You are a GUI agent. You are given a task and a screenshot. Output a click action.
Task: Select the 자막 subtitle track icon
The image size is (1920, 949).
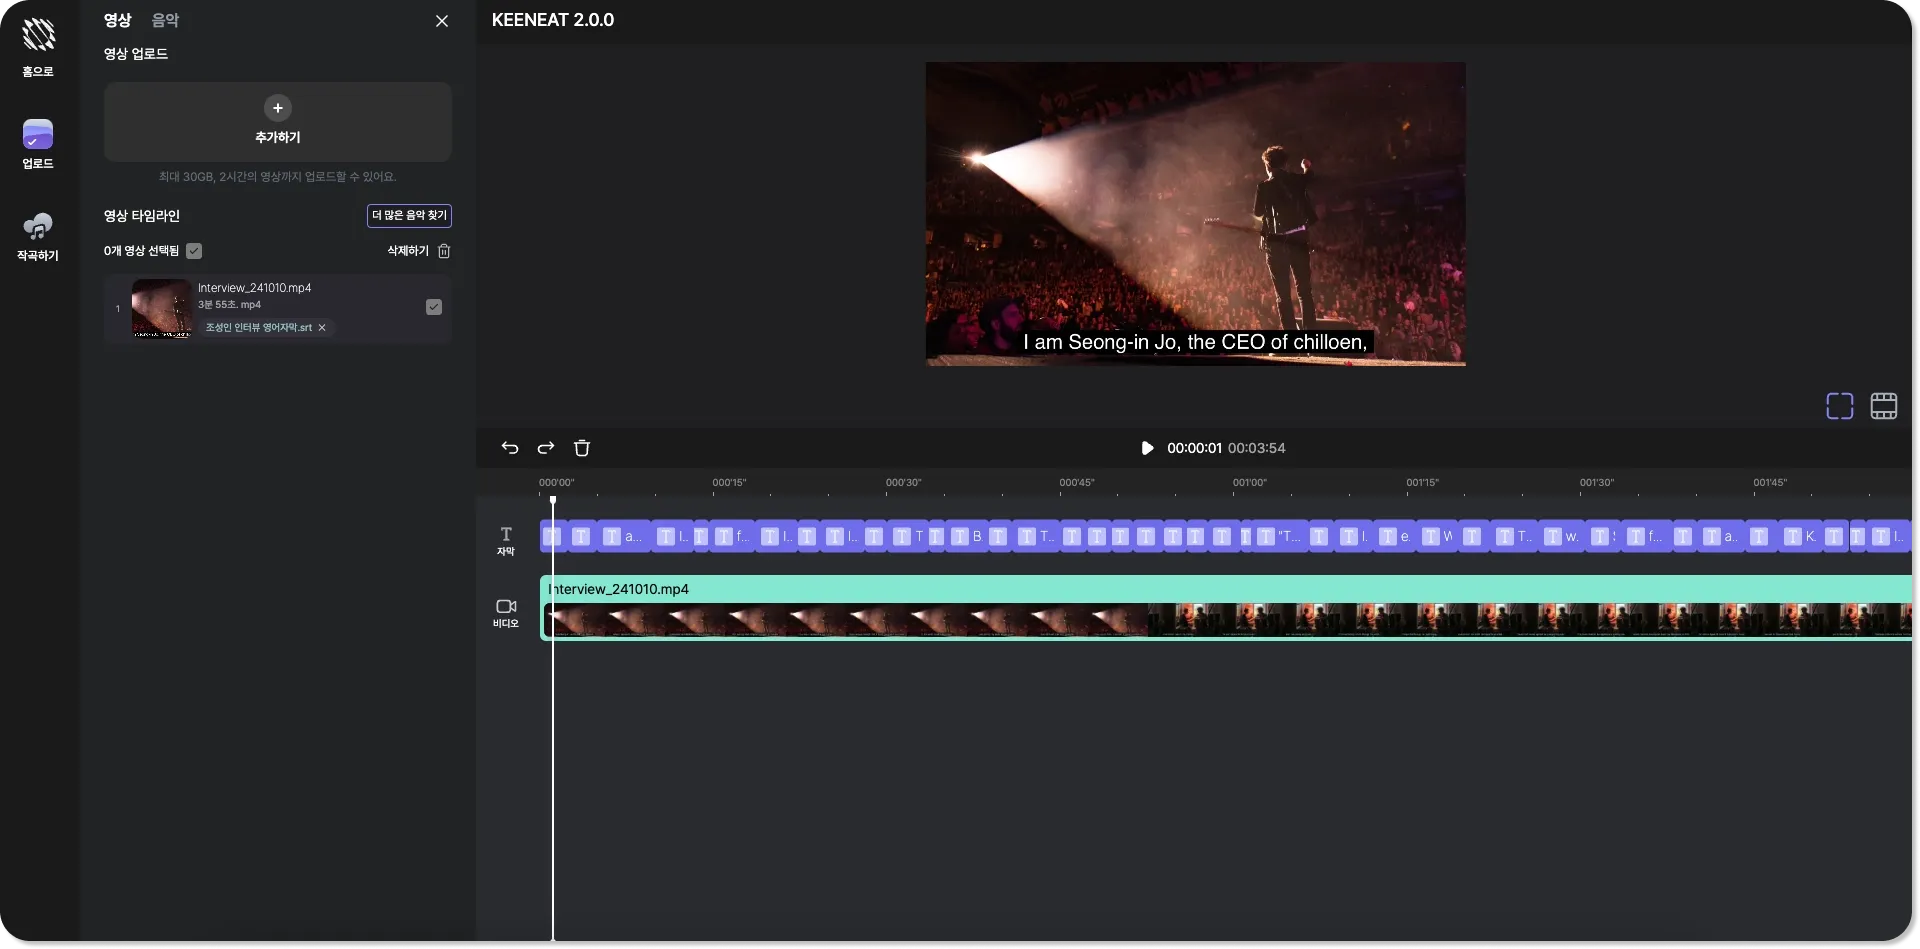[x=506, y=541]
